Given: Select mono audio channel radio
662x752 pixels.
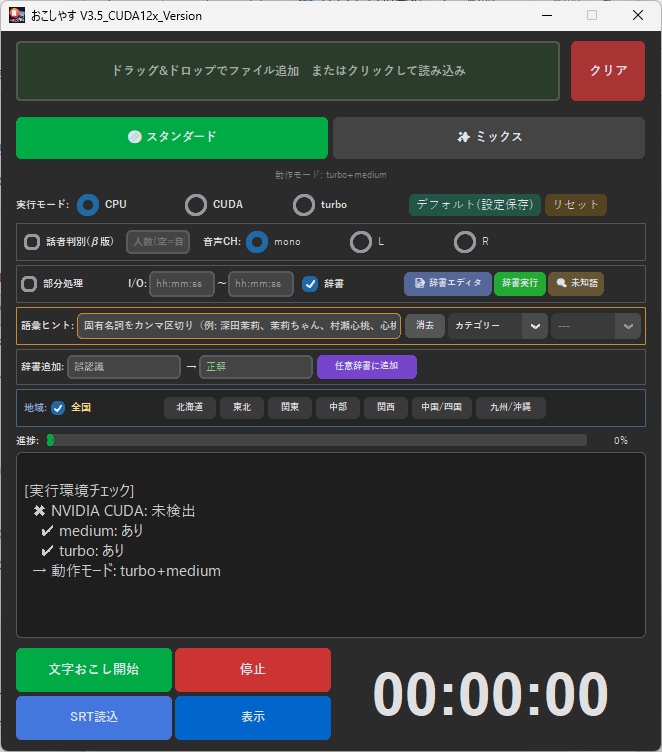Looking at the screenshot, I should [257, 242].
